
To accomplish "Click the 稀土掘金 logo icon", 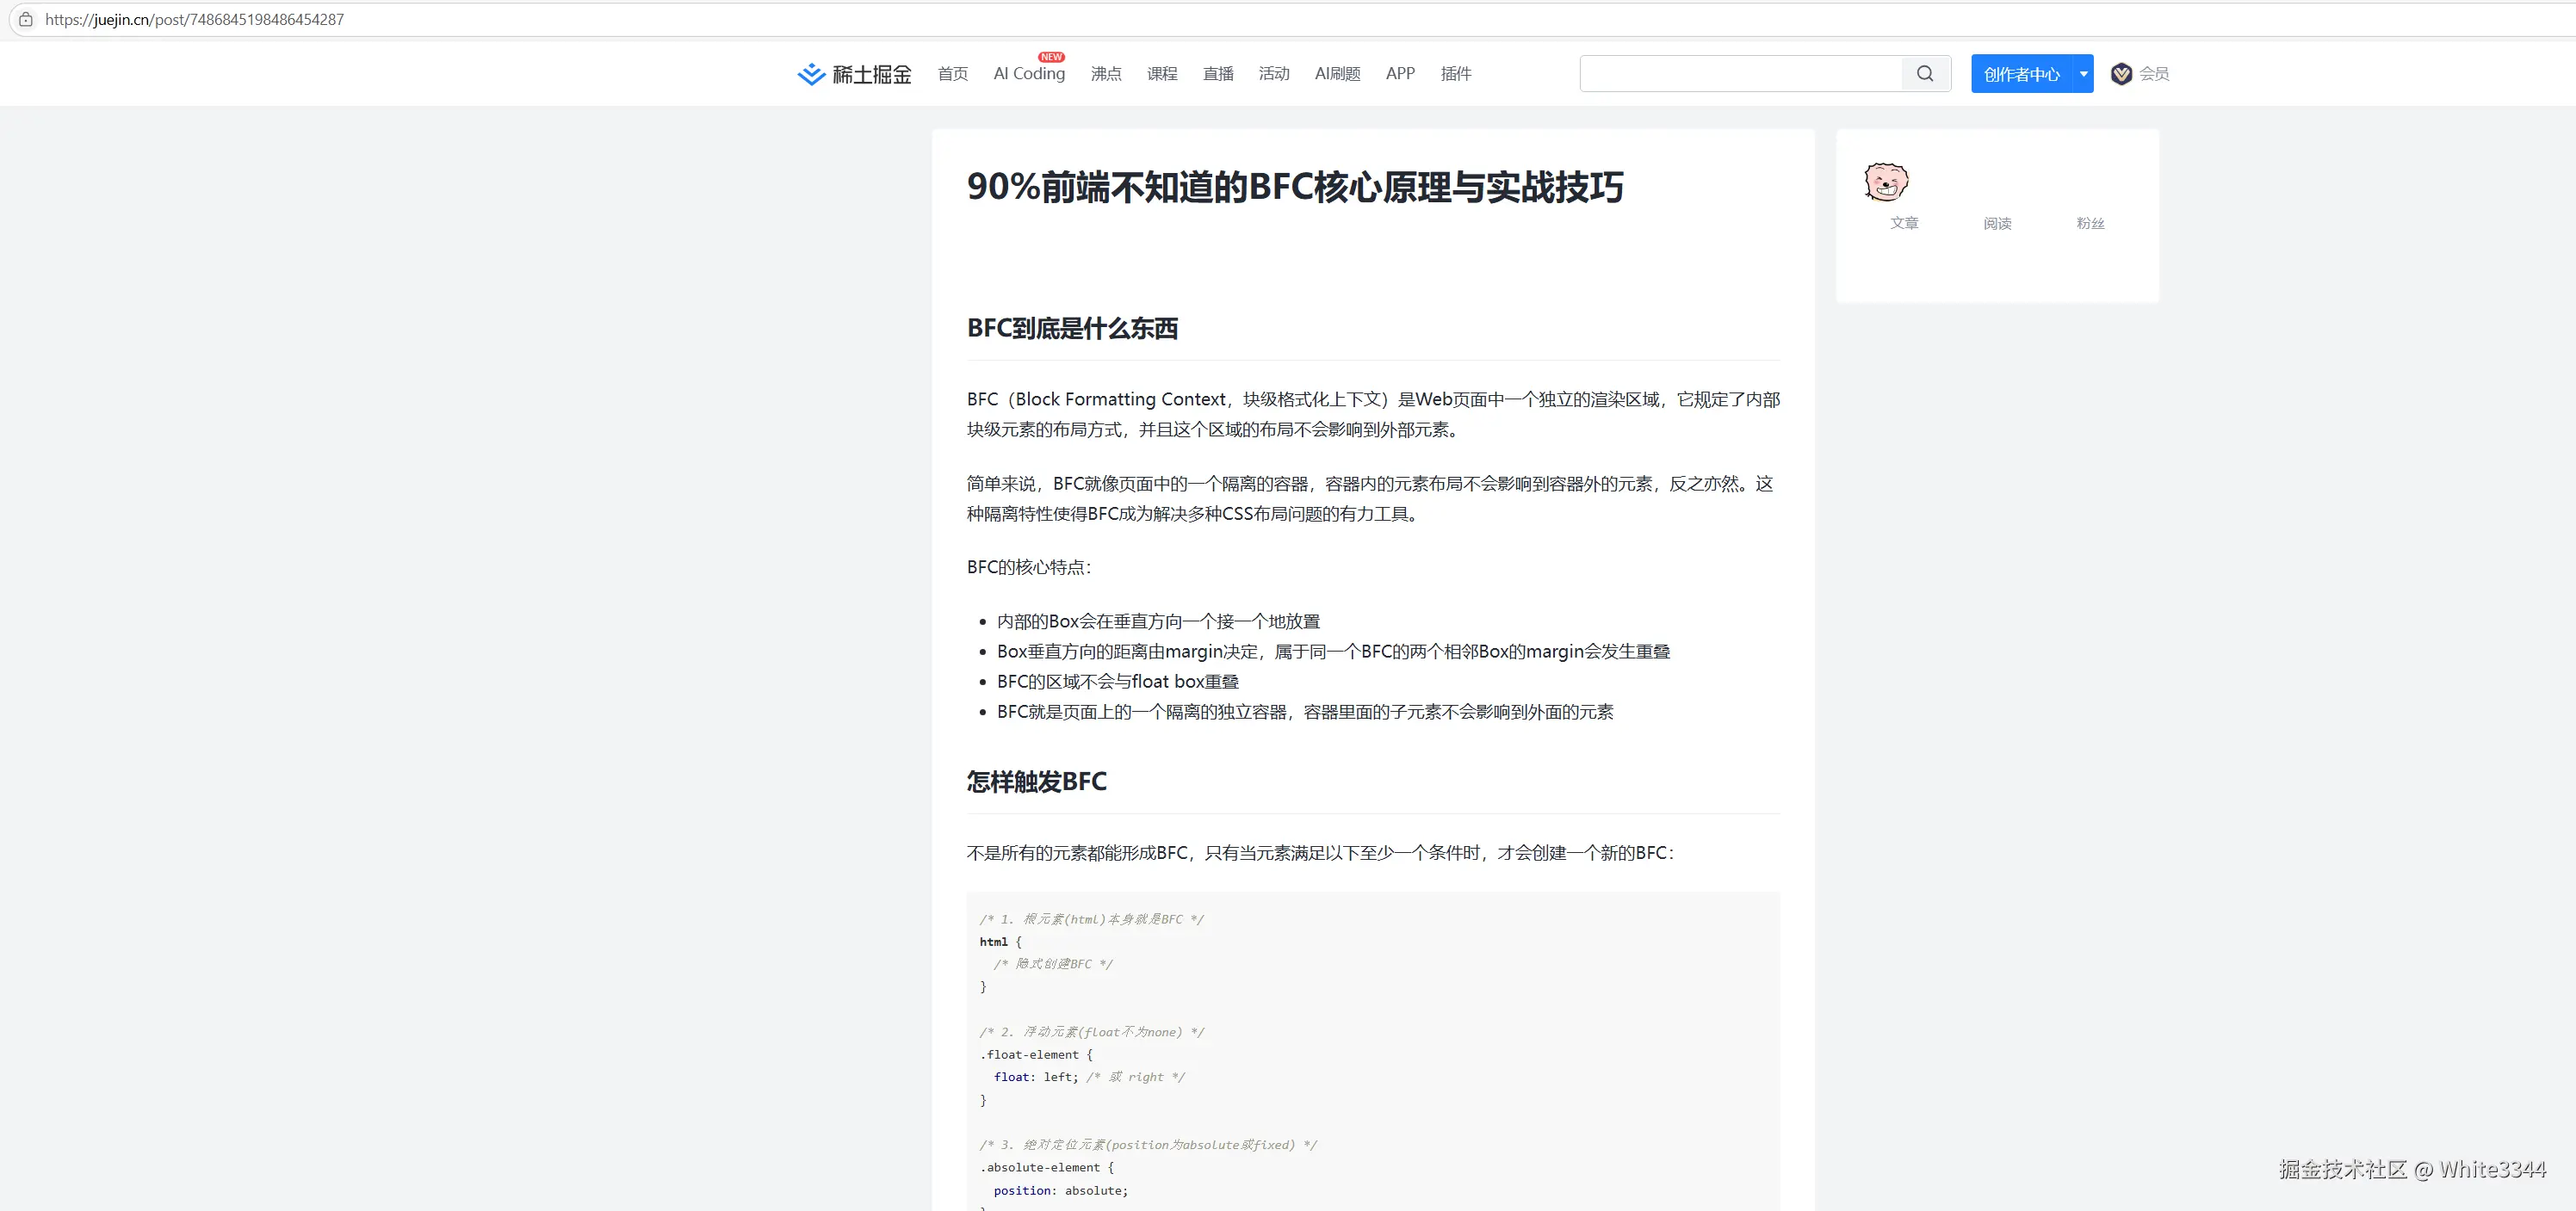I will coord(810,73).
